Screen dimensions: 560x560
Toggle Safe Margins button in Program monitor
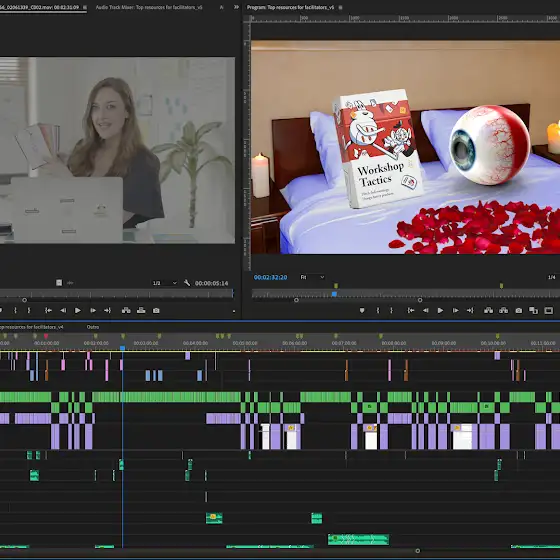tap(549, 311)
